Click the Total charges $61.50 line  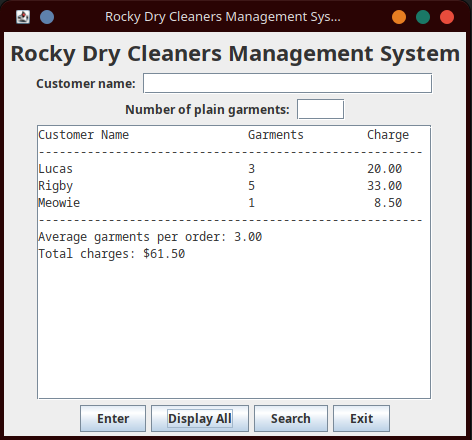pos(112,254)
